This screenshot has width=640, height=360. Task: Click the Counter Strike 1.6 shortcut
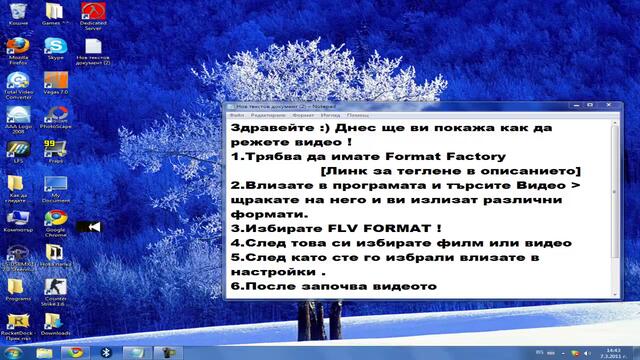point(56,292)
